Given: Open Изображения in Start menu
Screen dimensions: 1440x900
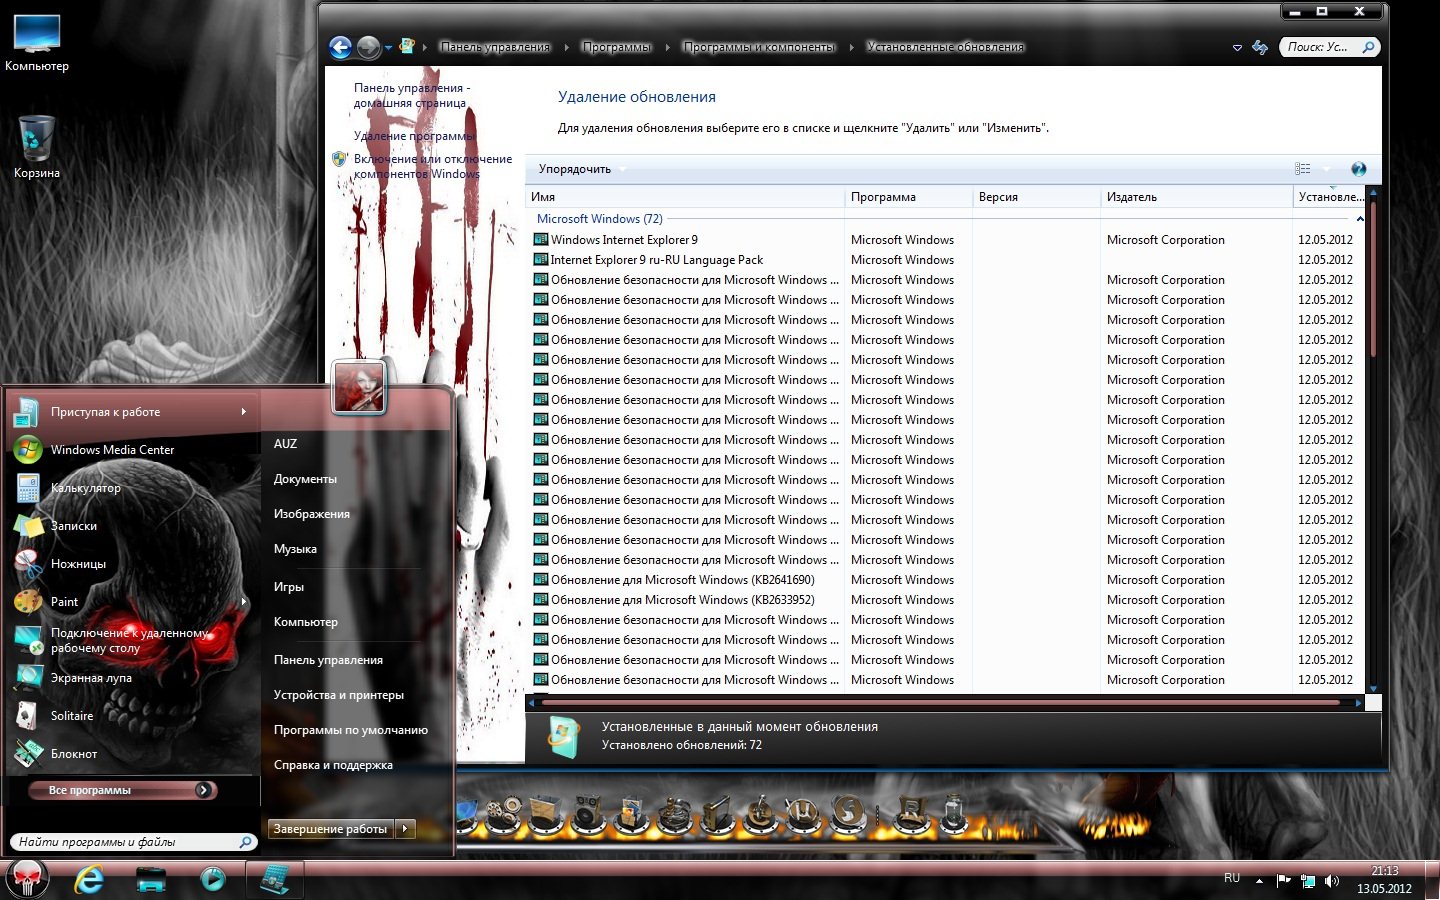Looking at the screenshot, I should tap(312, 514).
